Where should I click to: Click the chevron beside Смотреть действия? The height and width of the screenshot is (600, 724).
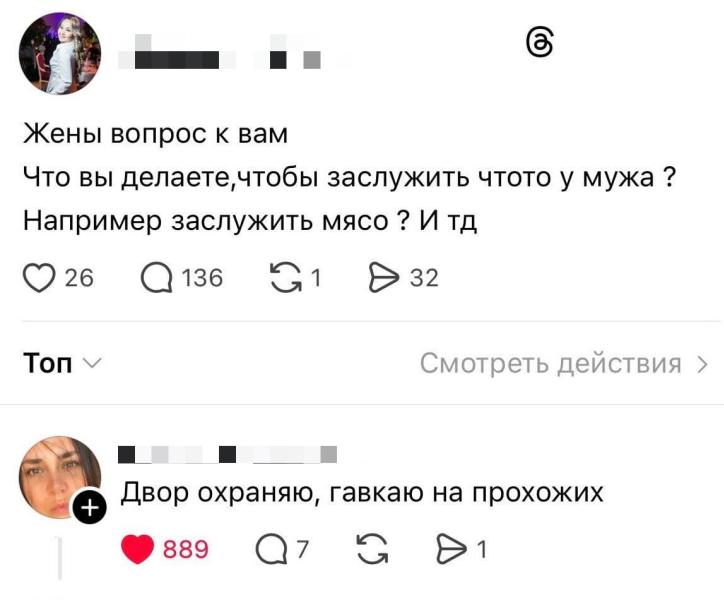[702, 363]
